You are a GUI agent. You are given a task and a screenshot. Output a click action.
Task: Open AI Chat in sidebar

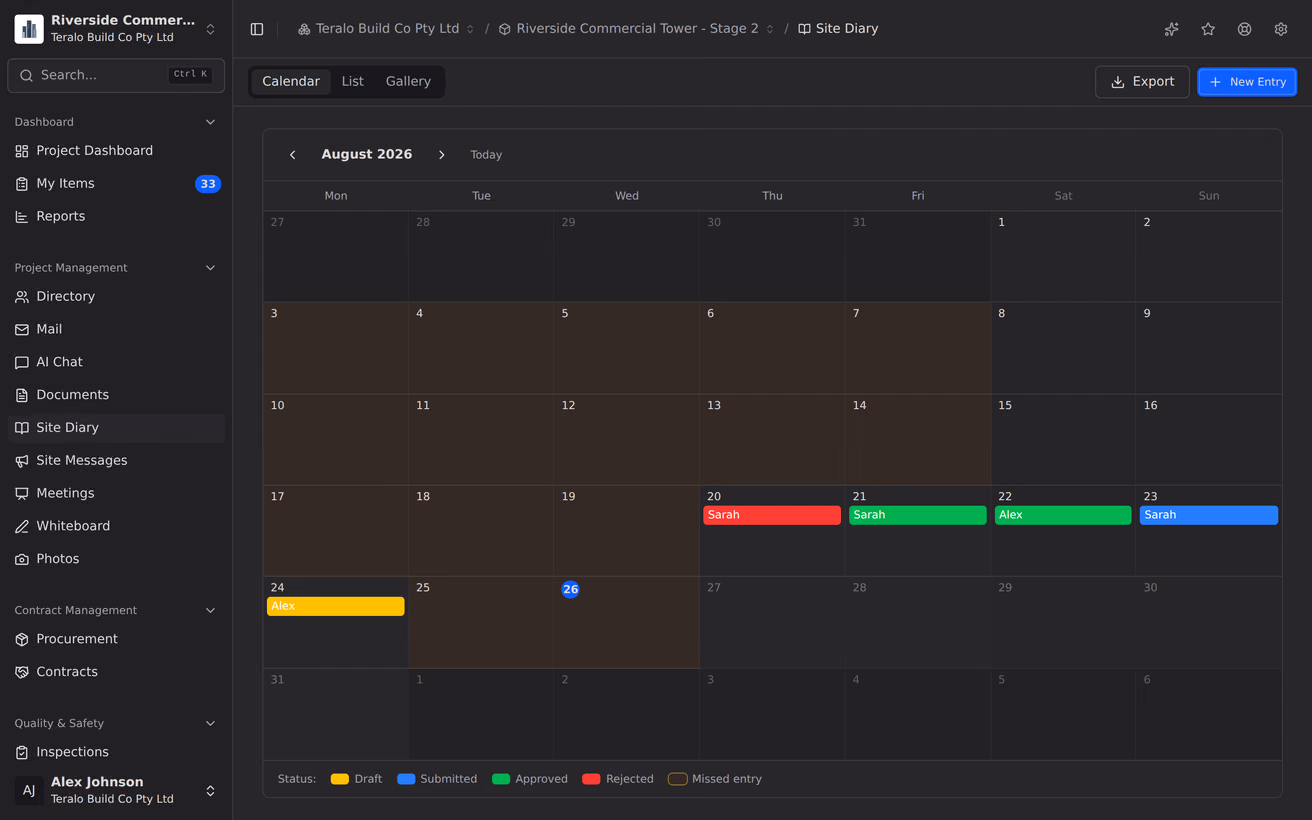(x=116, y=362)
